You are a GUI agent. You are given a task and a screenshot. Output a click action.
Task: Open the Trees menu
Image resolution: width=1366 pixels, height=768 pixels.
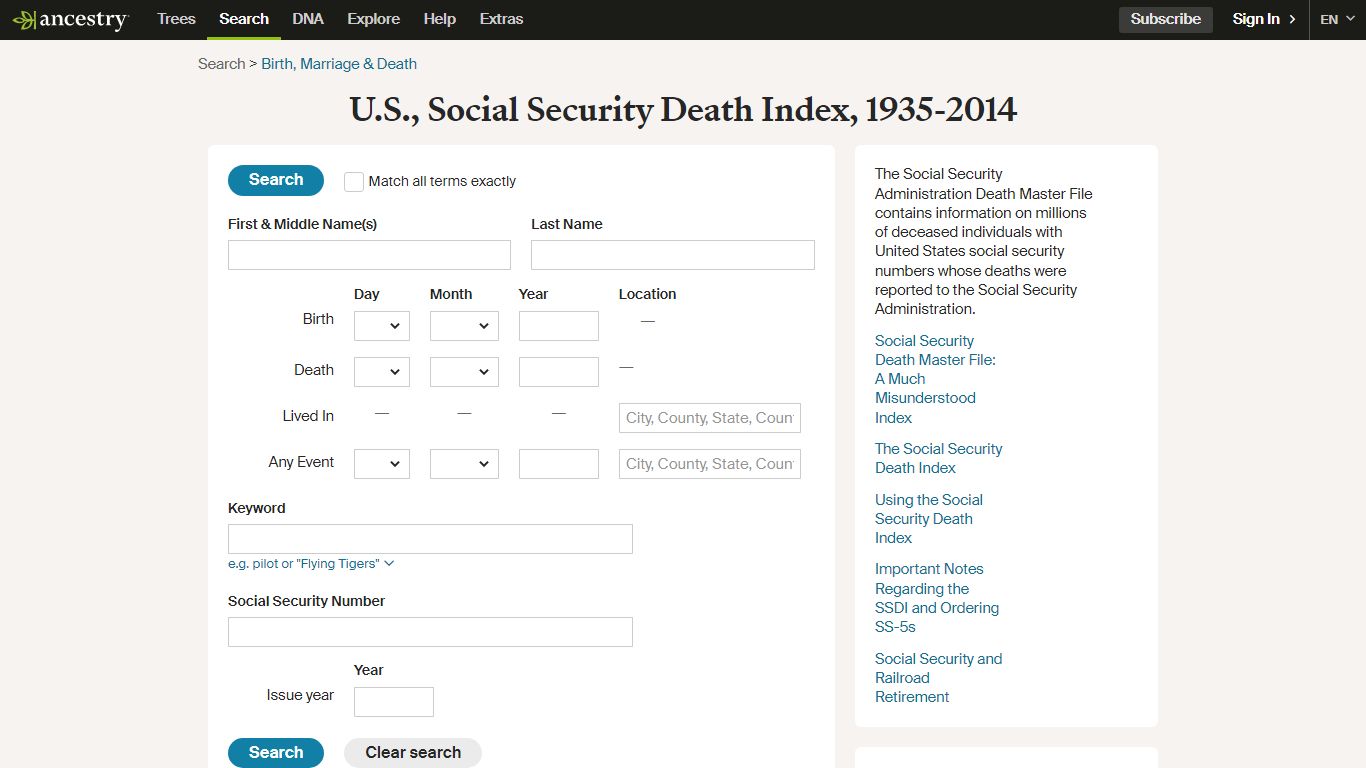[x=176, y=19]
